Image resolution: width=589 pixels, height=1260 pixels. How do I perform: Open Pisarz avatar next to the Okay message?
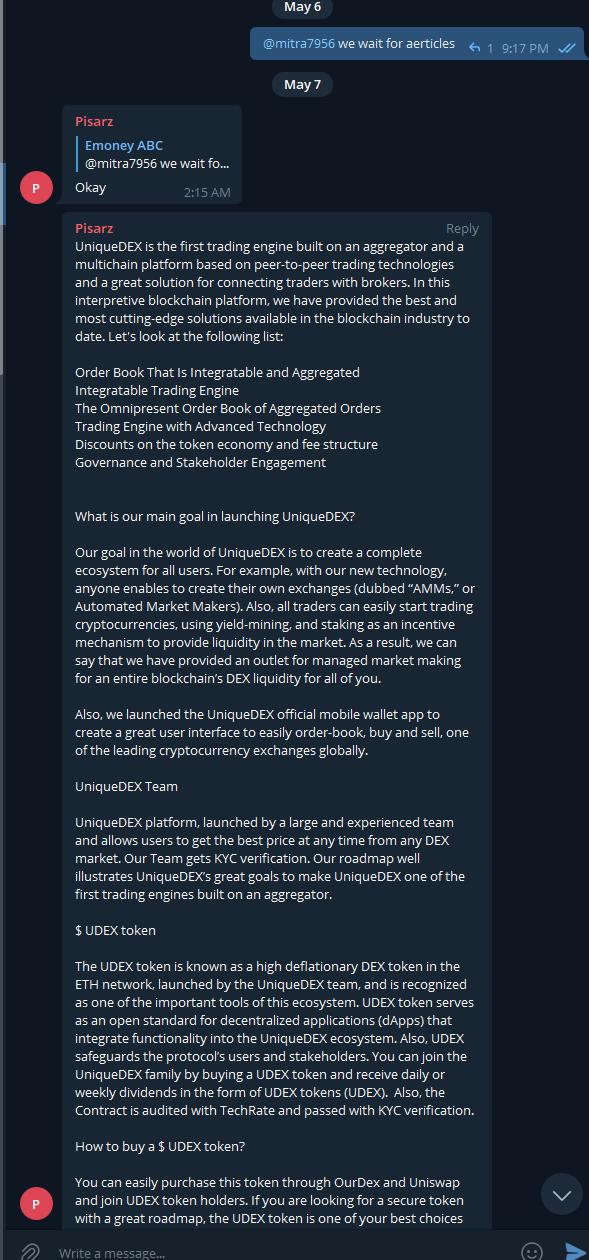pyautogui.click(x=36, y=187)
